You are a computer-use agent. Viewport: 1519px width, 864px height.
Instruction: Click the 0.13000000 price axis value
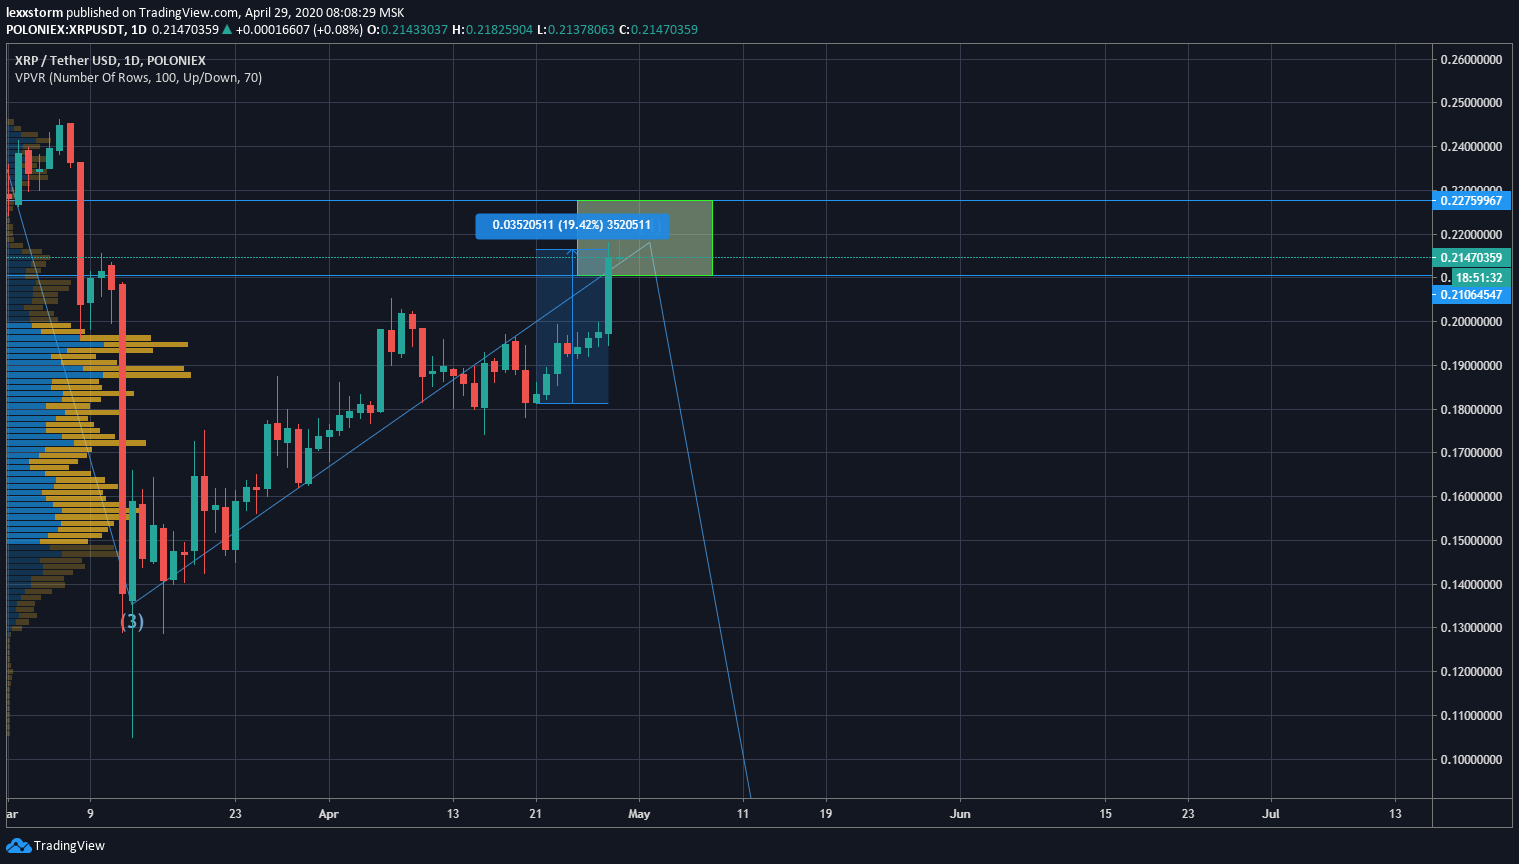(x=1471, y=628)
